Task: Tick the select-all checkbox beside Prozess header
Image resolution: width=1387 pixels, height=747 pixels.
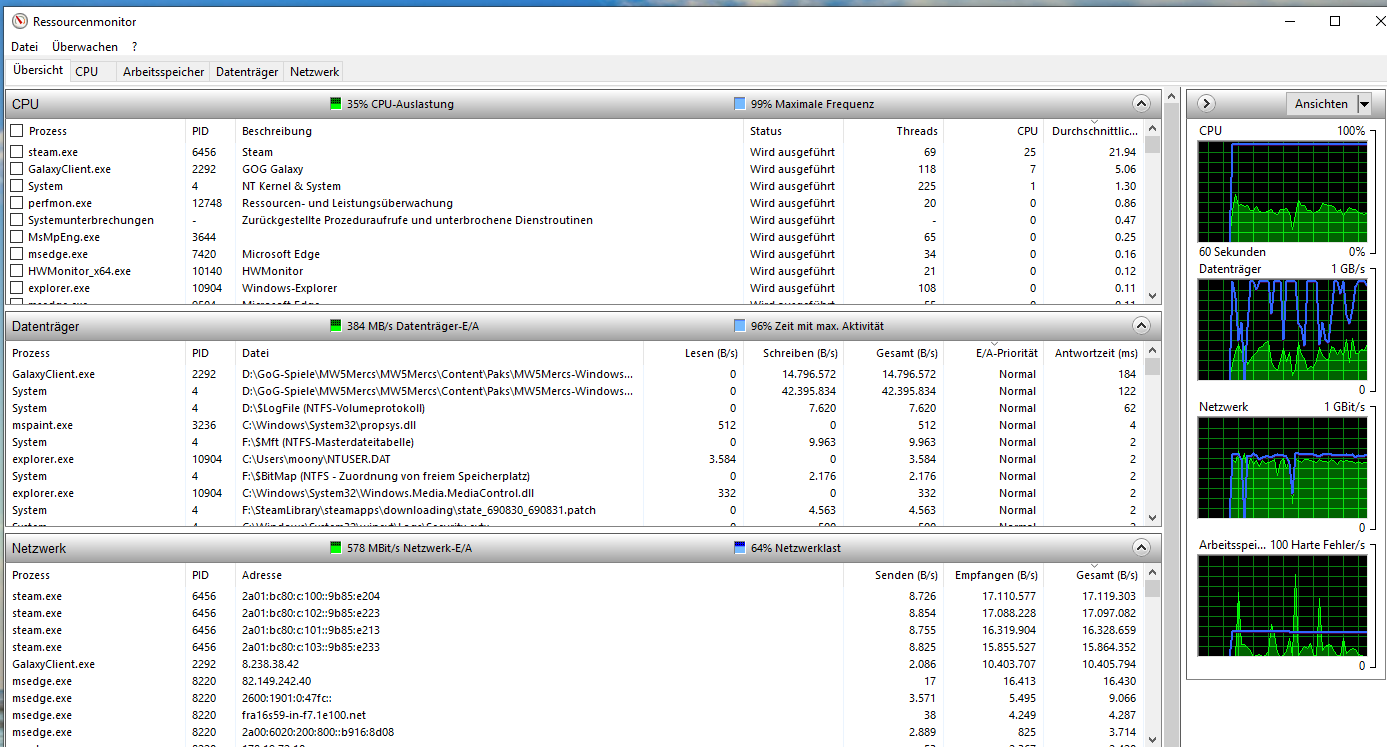Action: click(17, 131)
